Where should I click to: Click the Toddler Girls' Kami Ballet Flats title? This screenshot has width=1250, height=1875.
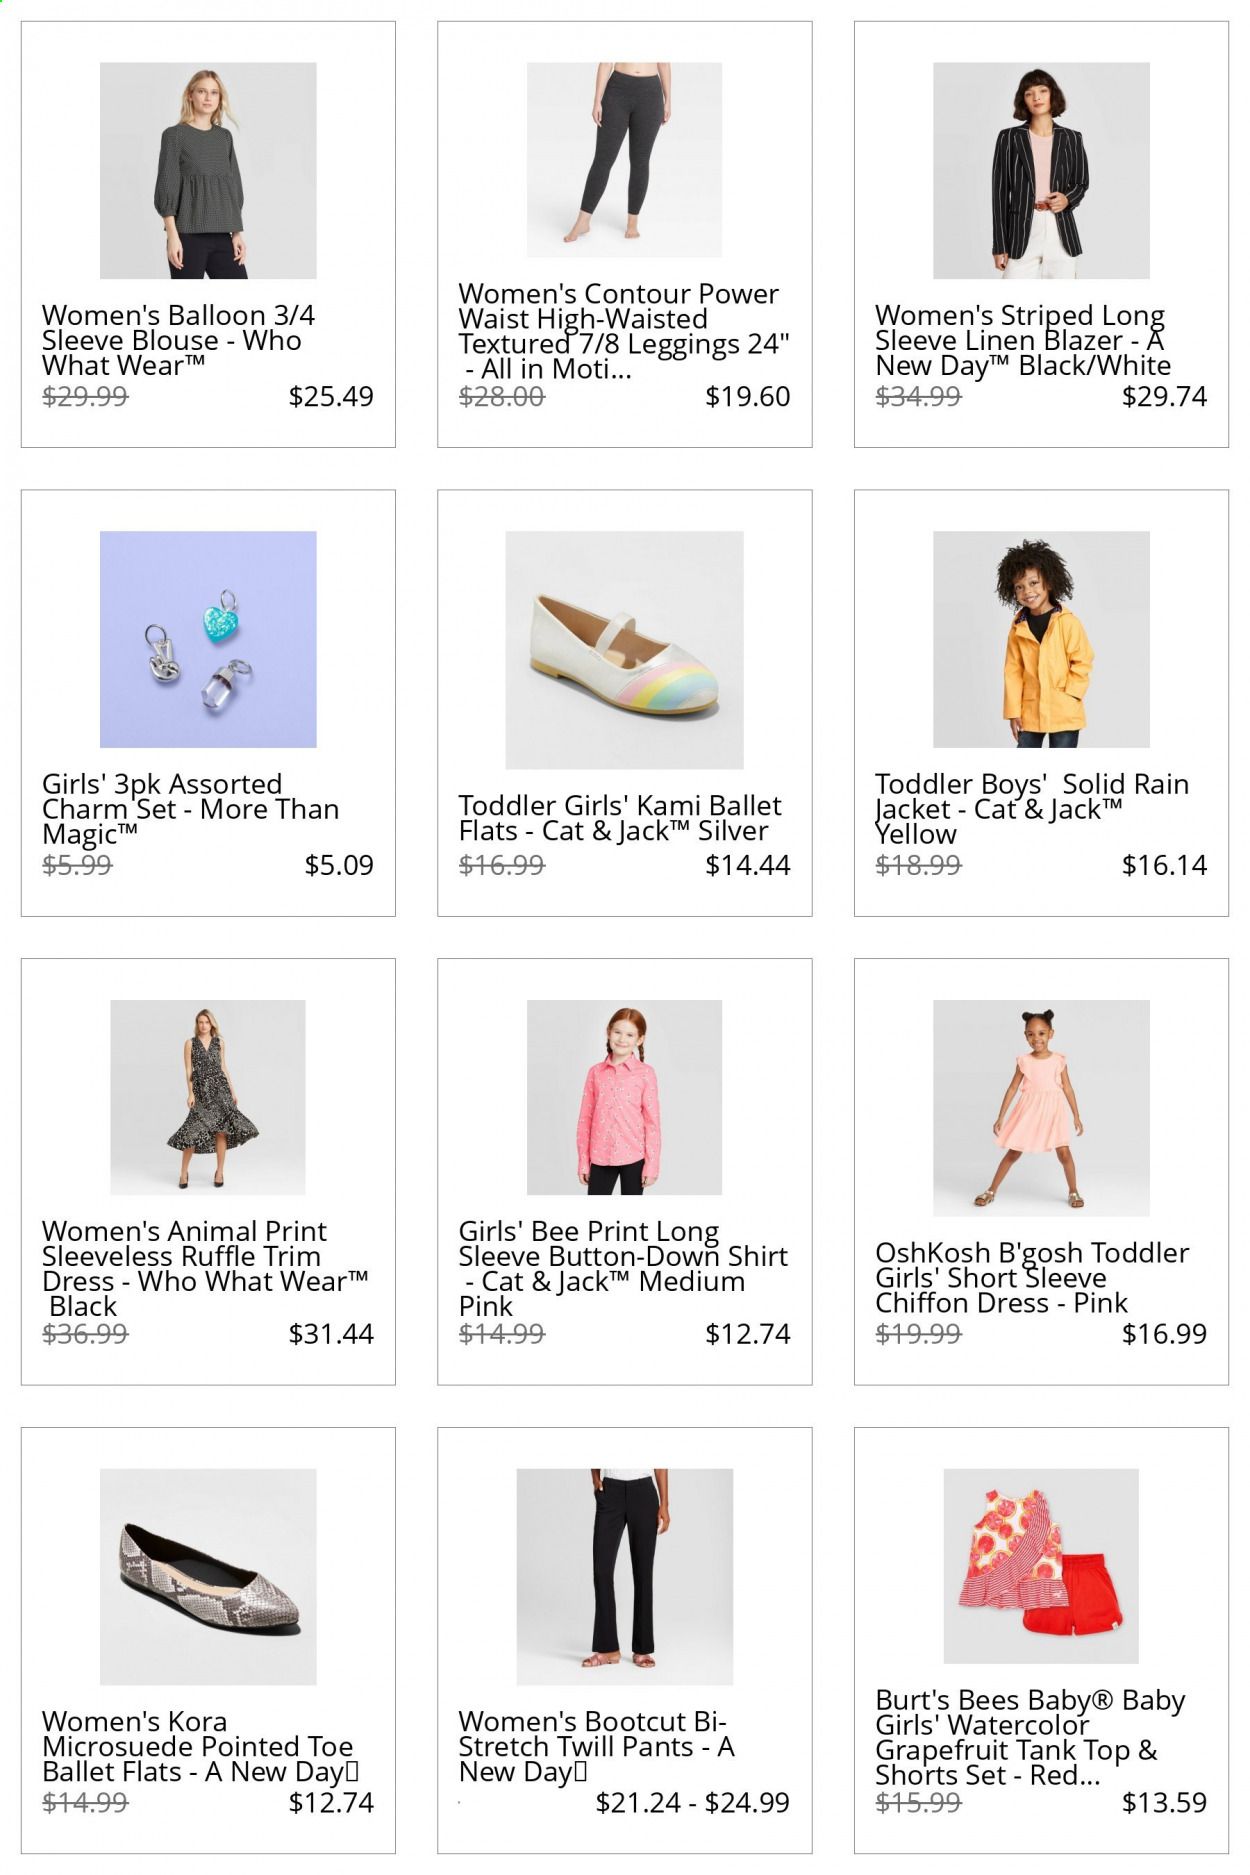(x=620, y=818)
